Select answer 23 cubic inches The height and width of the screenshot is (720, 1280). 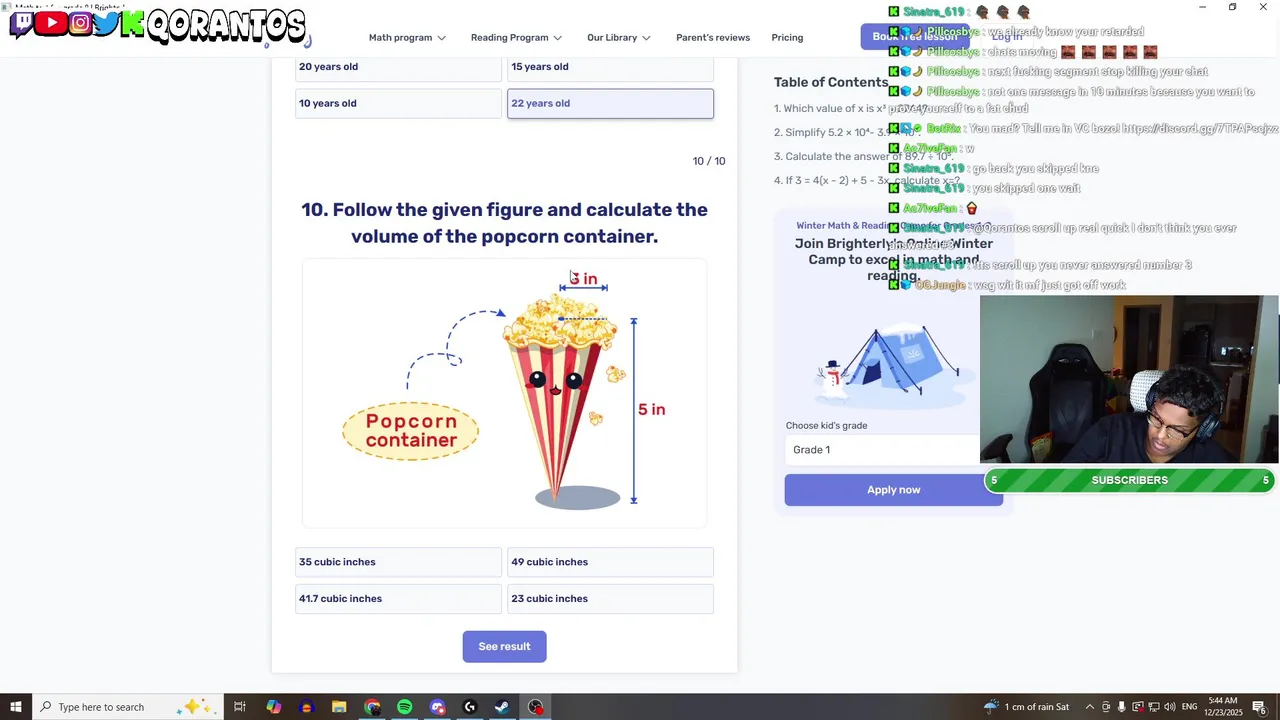[x=610, y=599]
